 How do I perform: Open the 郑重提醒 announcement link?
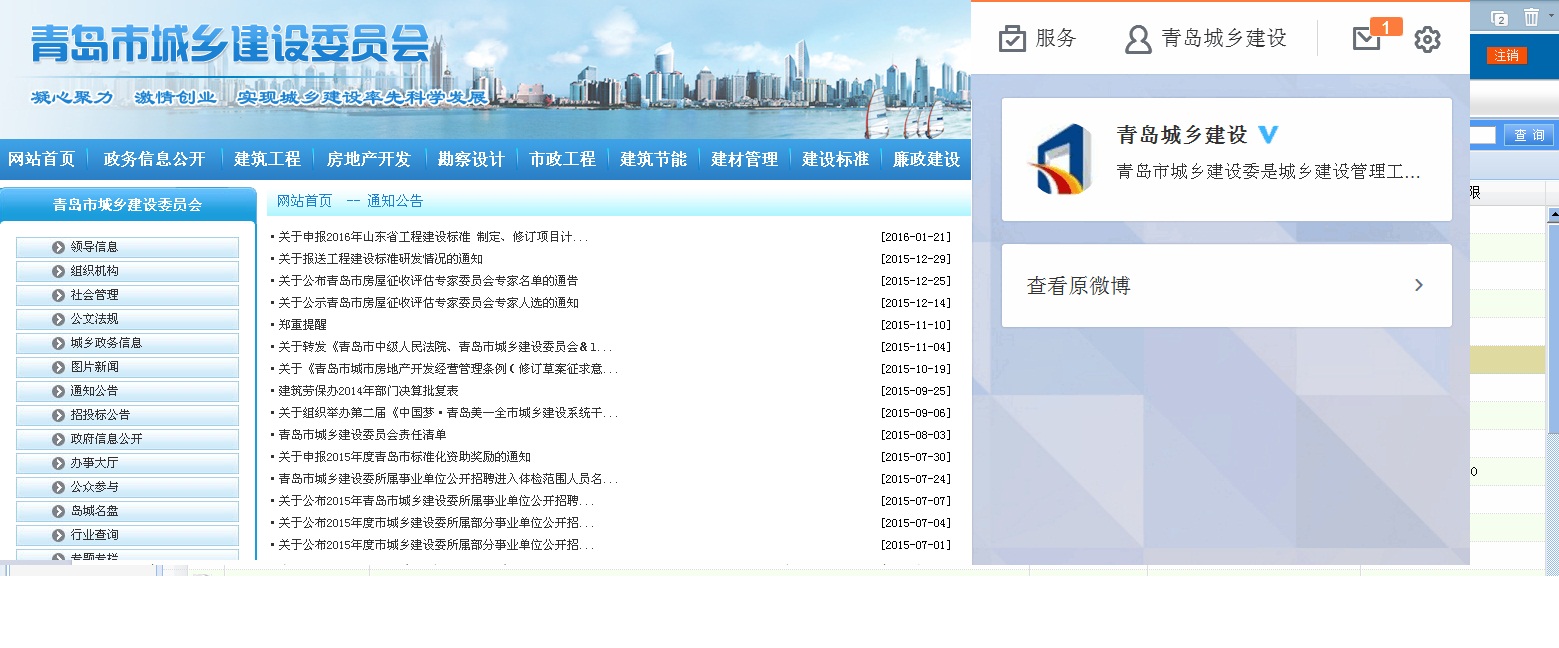(301, 325)
